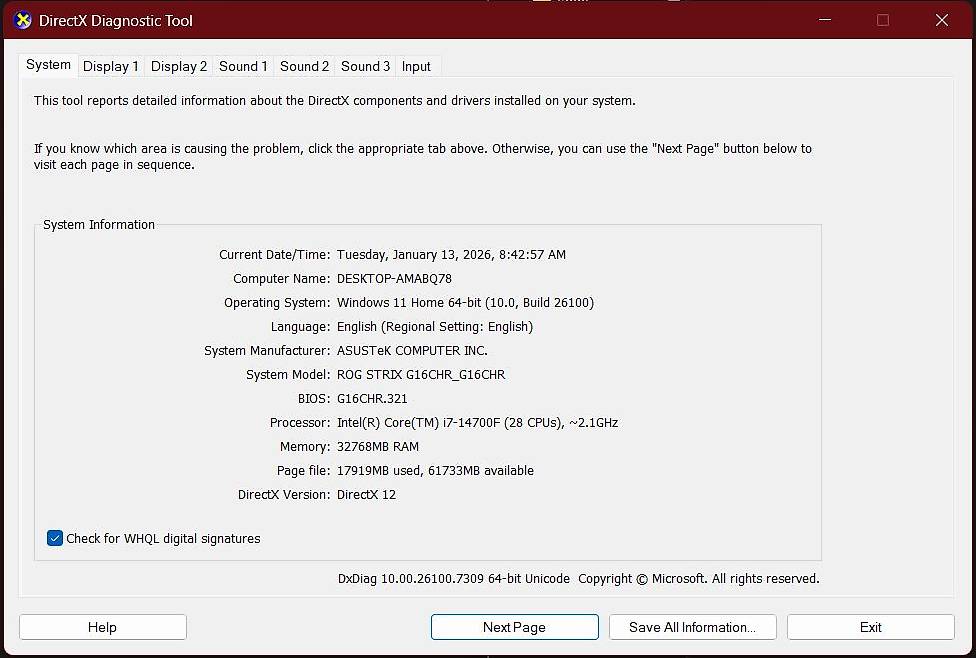Viewport: 976px width, 658px height.
Task: Click the DxDiag version copyright text
Action: [x=578, y=579]
